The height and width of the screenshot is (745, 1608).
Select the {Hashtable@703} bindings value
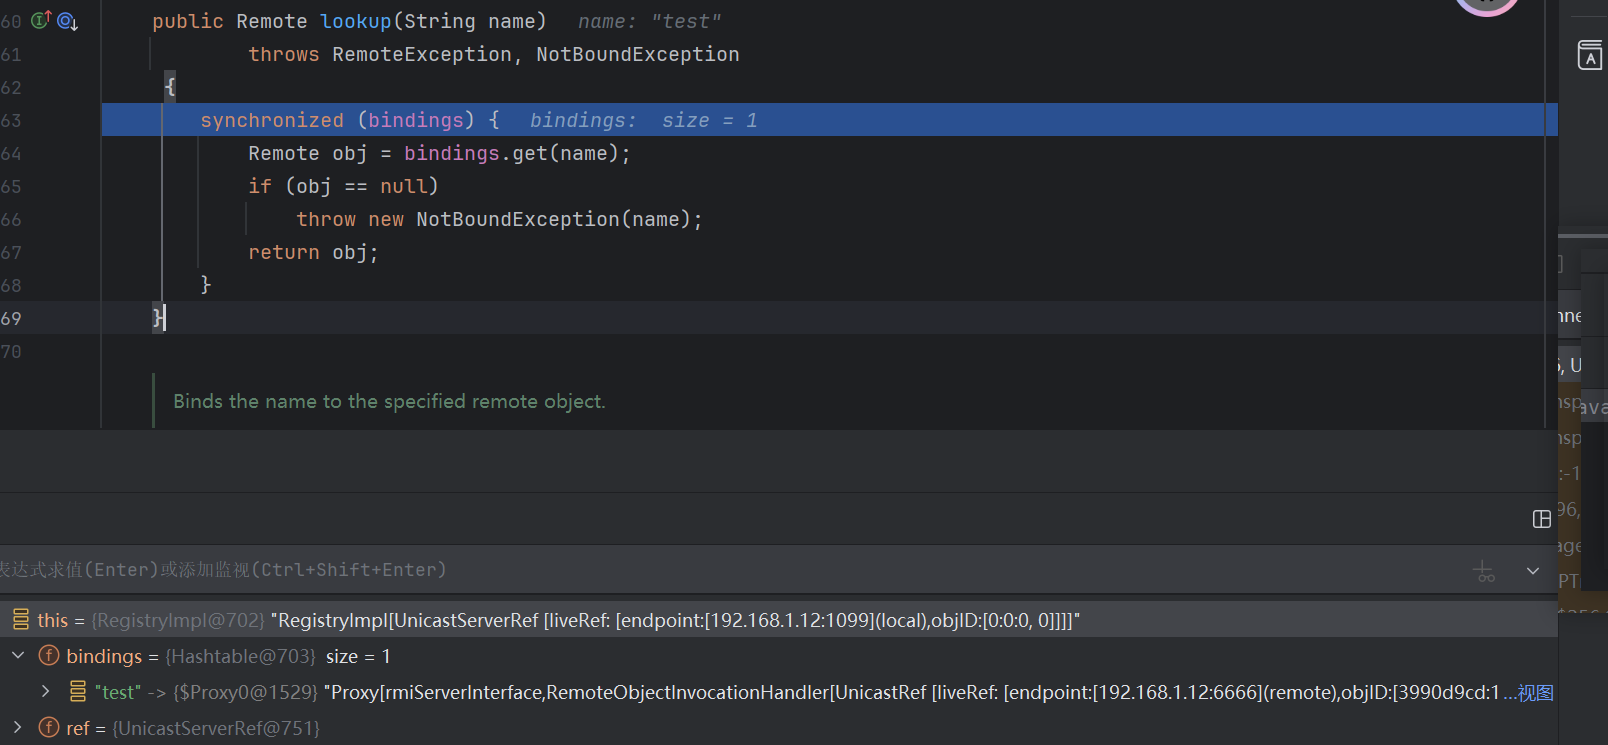pos(240,656)
